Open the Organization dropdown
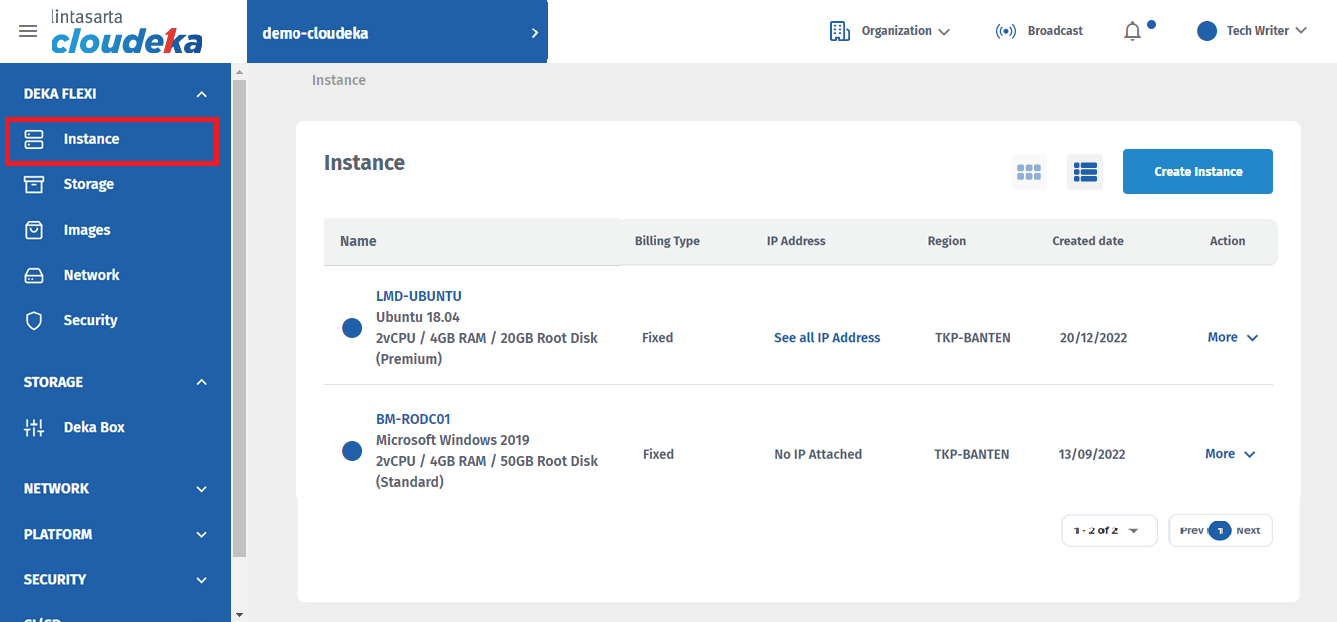 coord(890,31)
